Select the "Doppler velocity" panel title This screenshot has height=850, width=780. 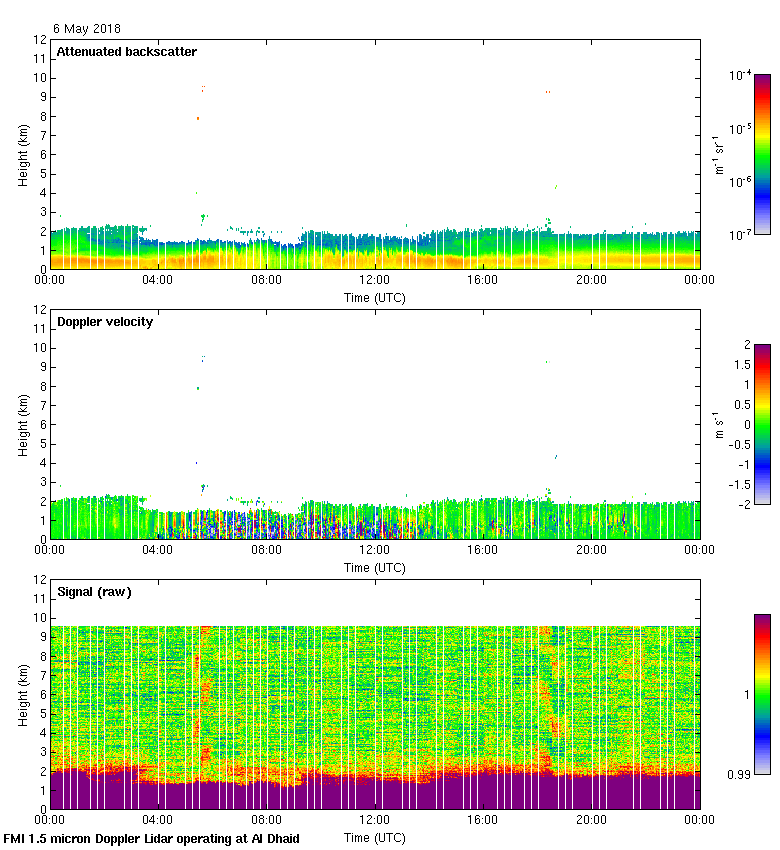click(x=104, y=322)
